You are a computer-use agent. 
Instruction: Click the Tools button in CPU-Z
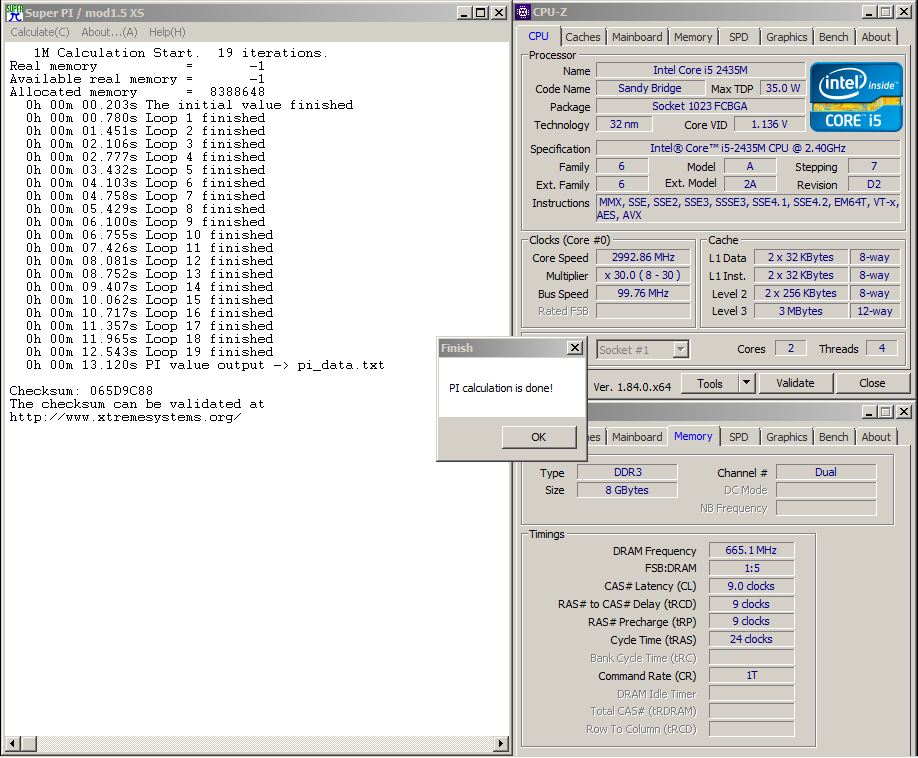coord(710,383)
